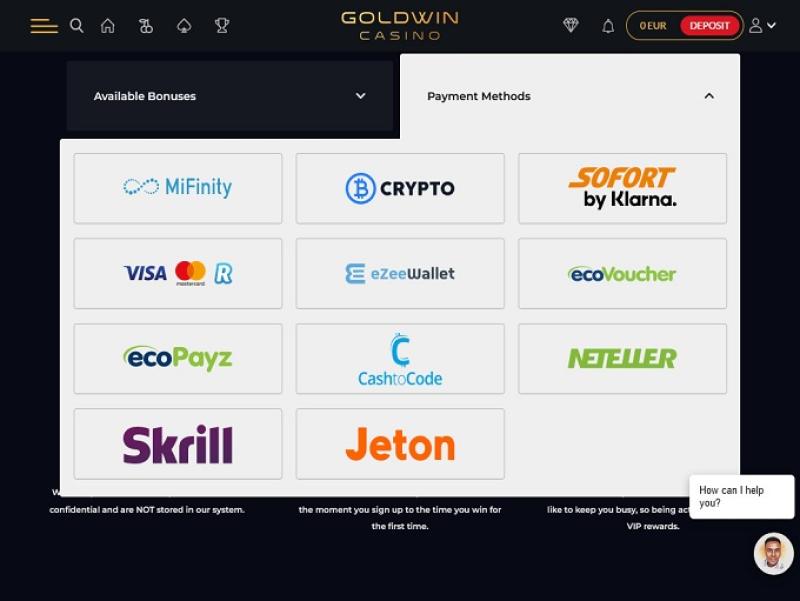Image resolution: width=800 pixels, height=601 pixels.
Task: Open notifications bell icon
Action: tap(608, 26)
